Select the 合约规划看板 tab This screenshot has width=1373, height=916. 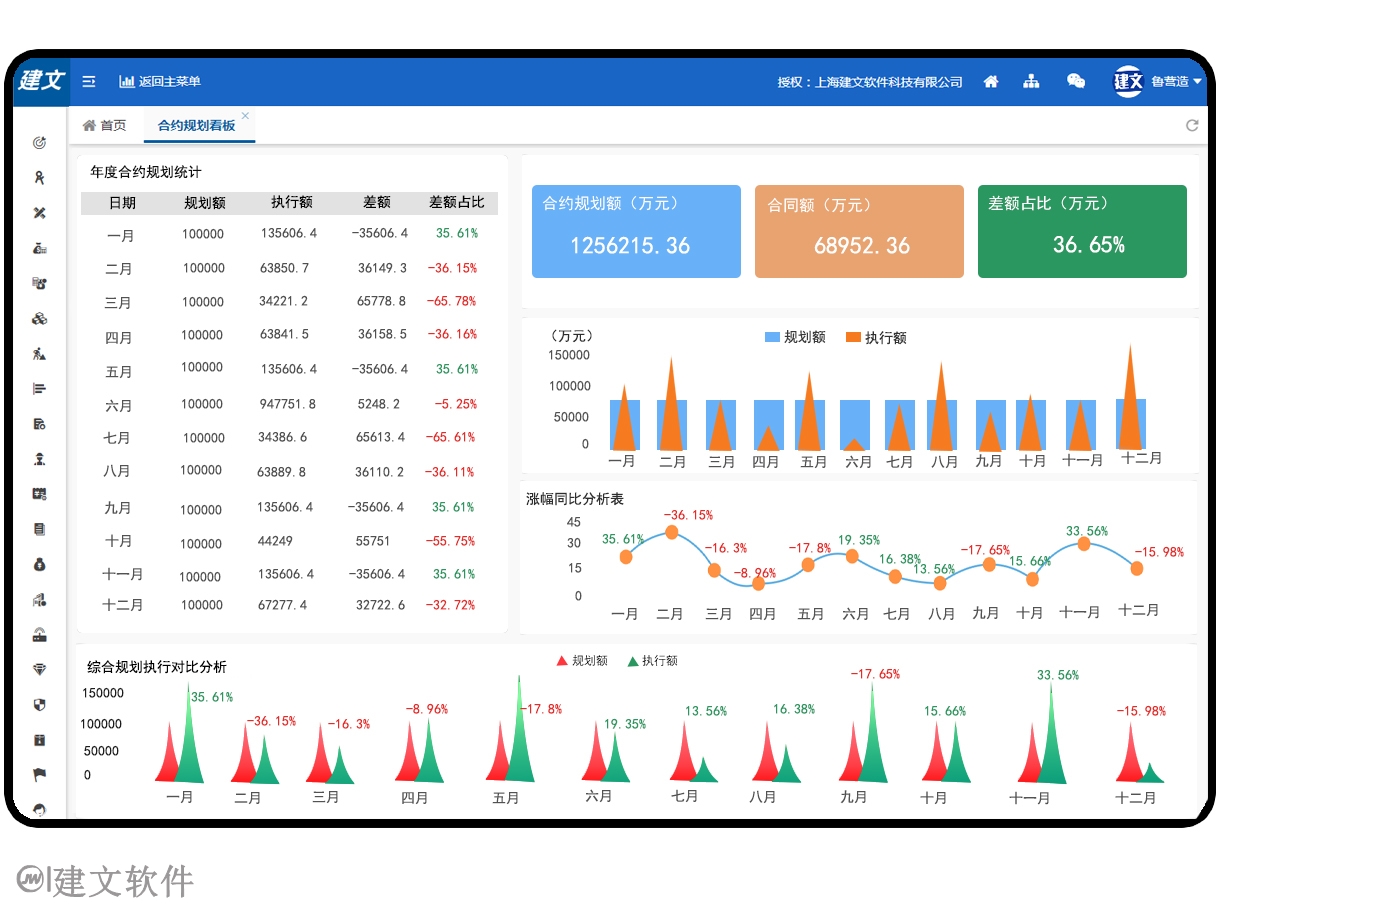[x=196, y=126]
